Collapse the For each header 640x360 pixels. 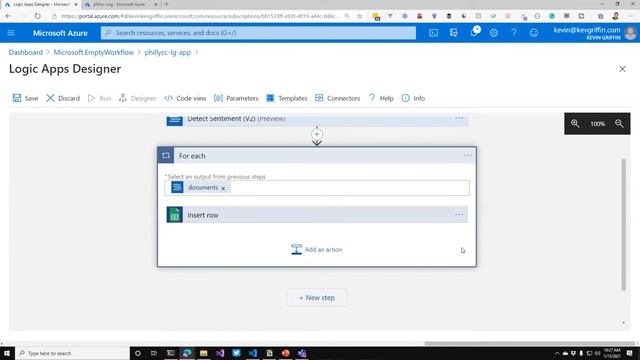[x=317, y=156]
